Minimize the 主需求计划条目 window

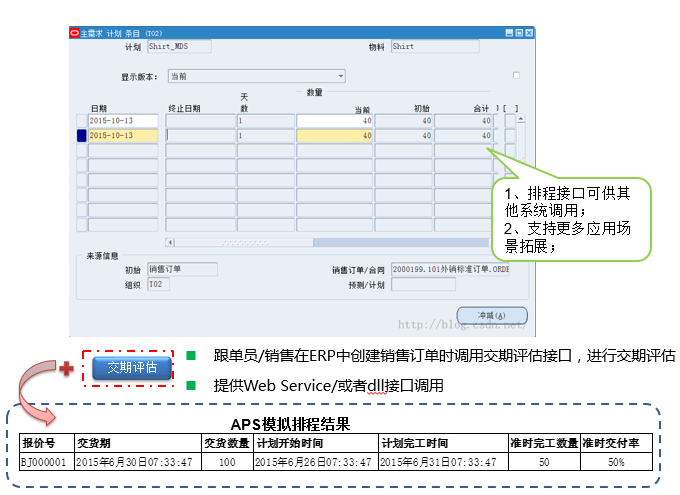click(508, 32)
